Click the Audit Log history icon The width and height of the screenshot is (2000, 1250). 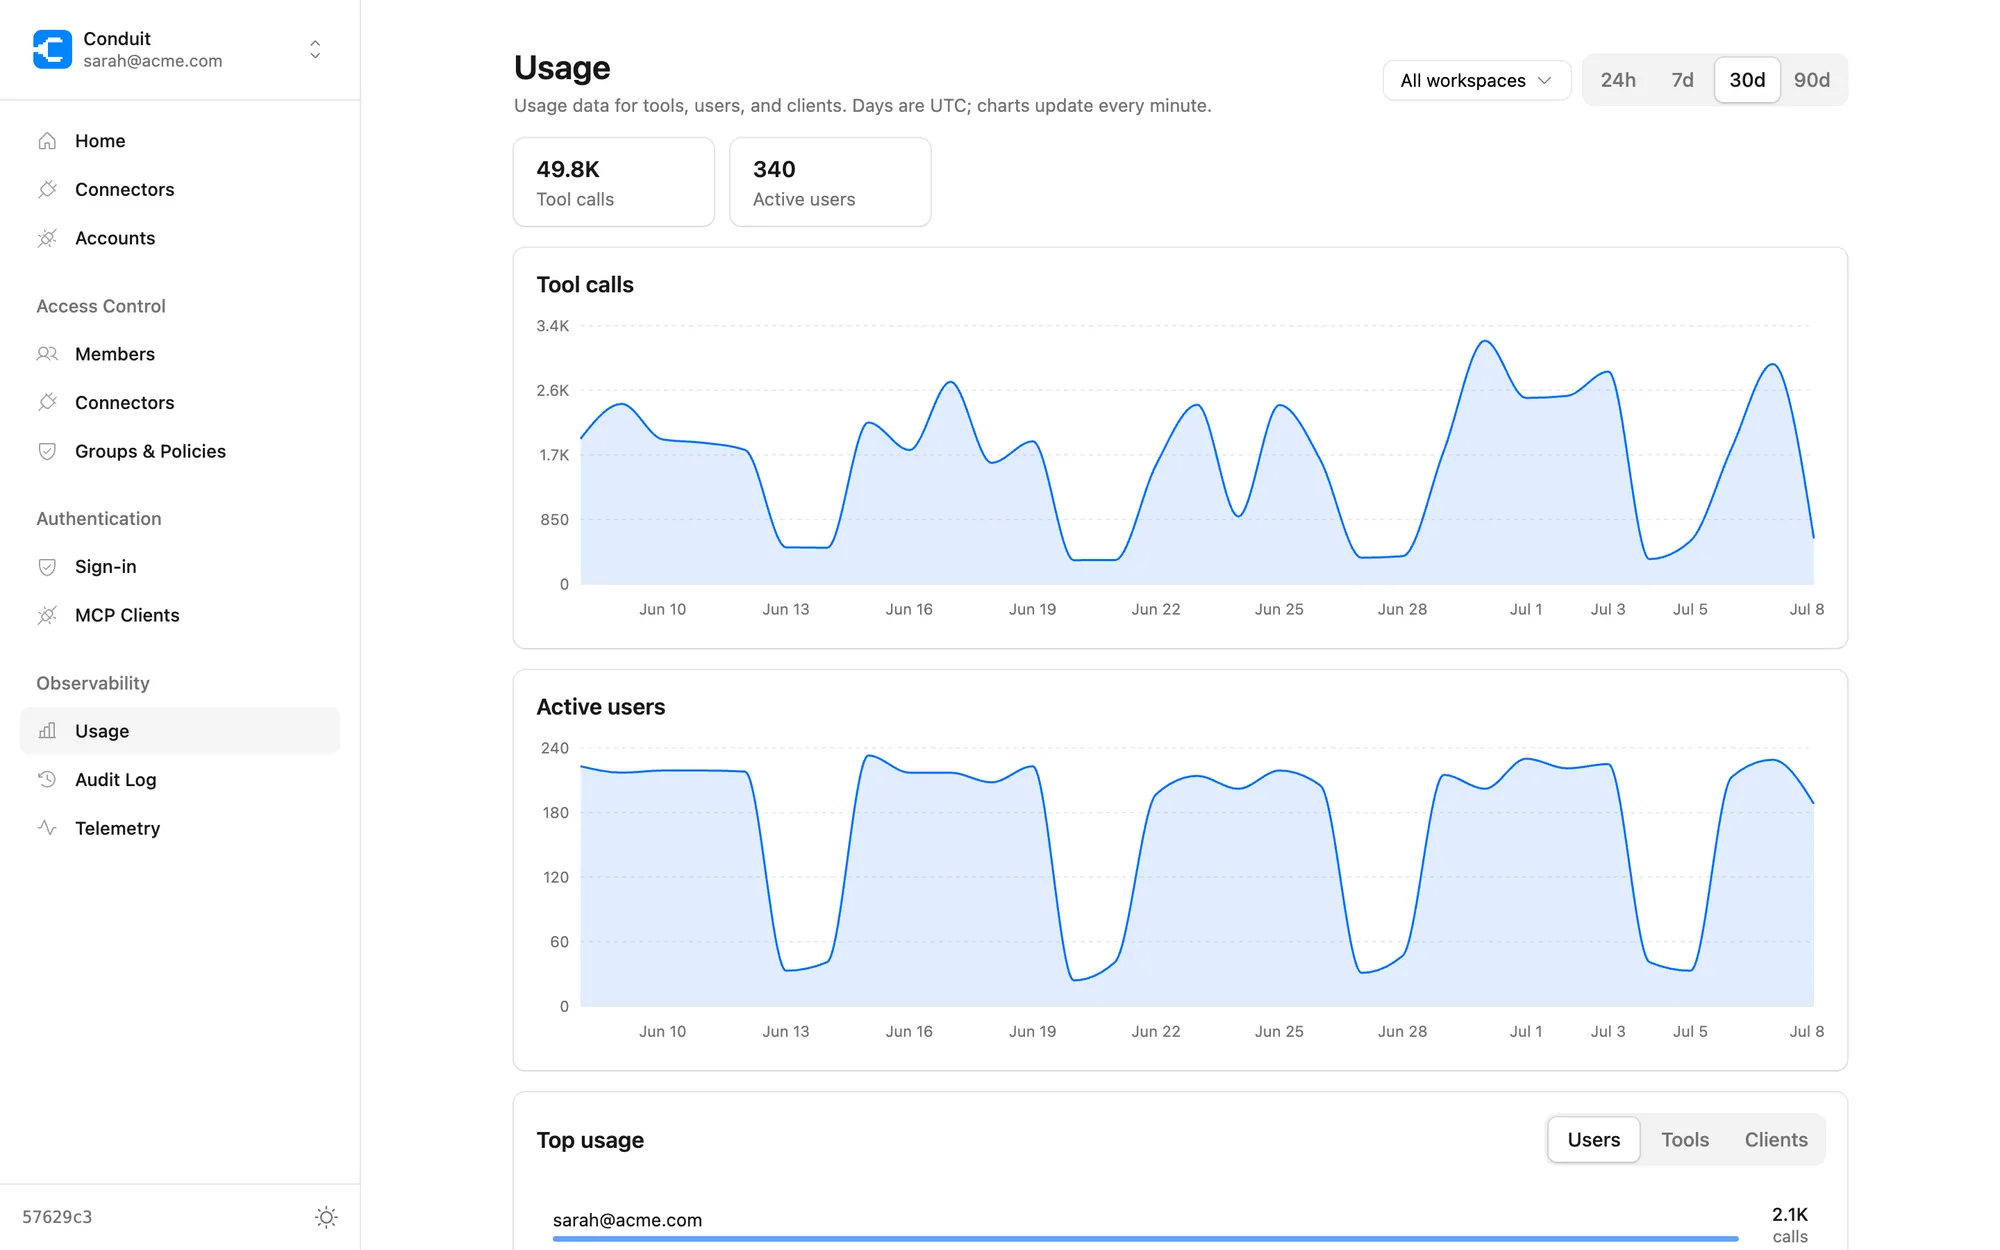pyautogui.click(x=47, y=779)
